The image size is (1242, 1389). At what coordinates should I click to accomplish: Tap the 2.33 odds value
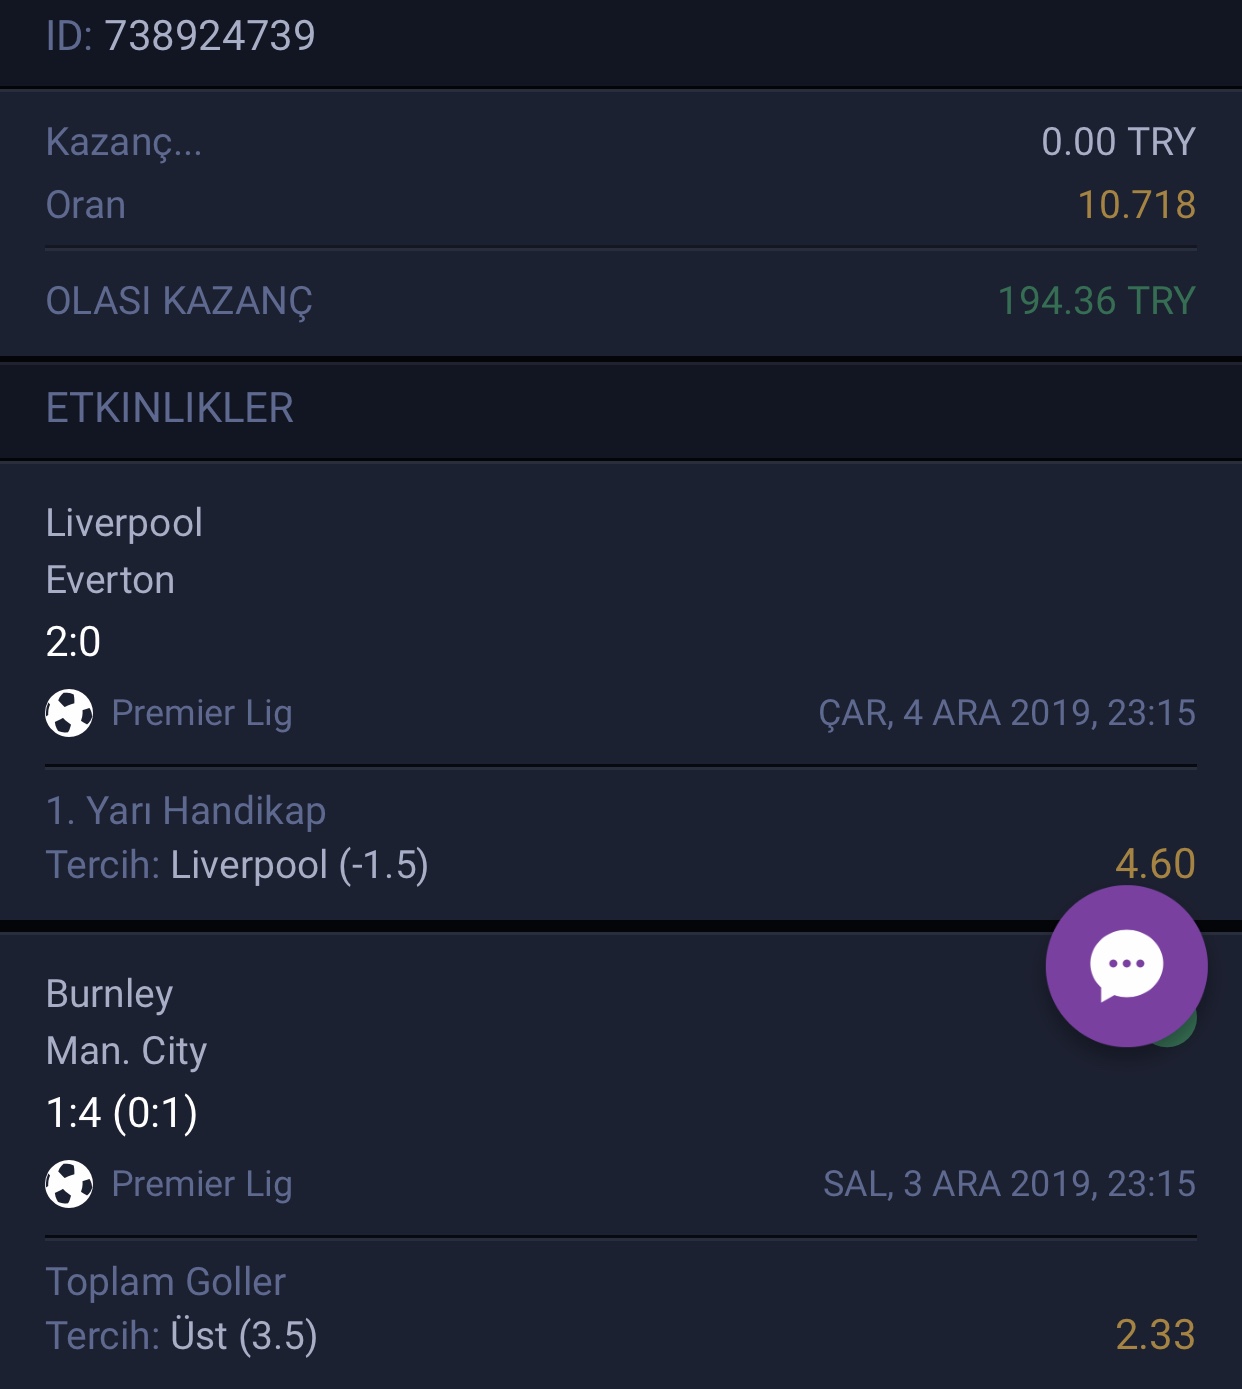coord(1155,1335)
